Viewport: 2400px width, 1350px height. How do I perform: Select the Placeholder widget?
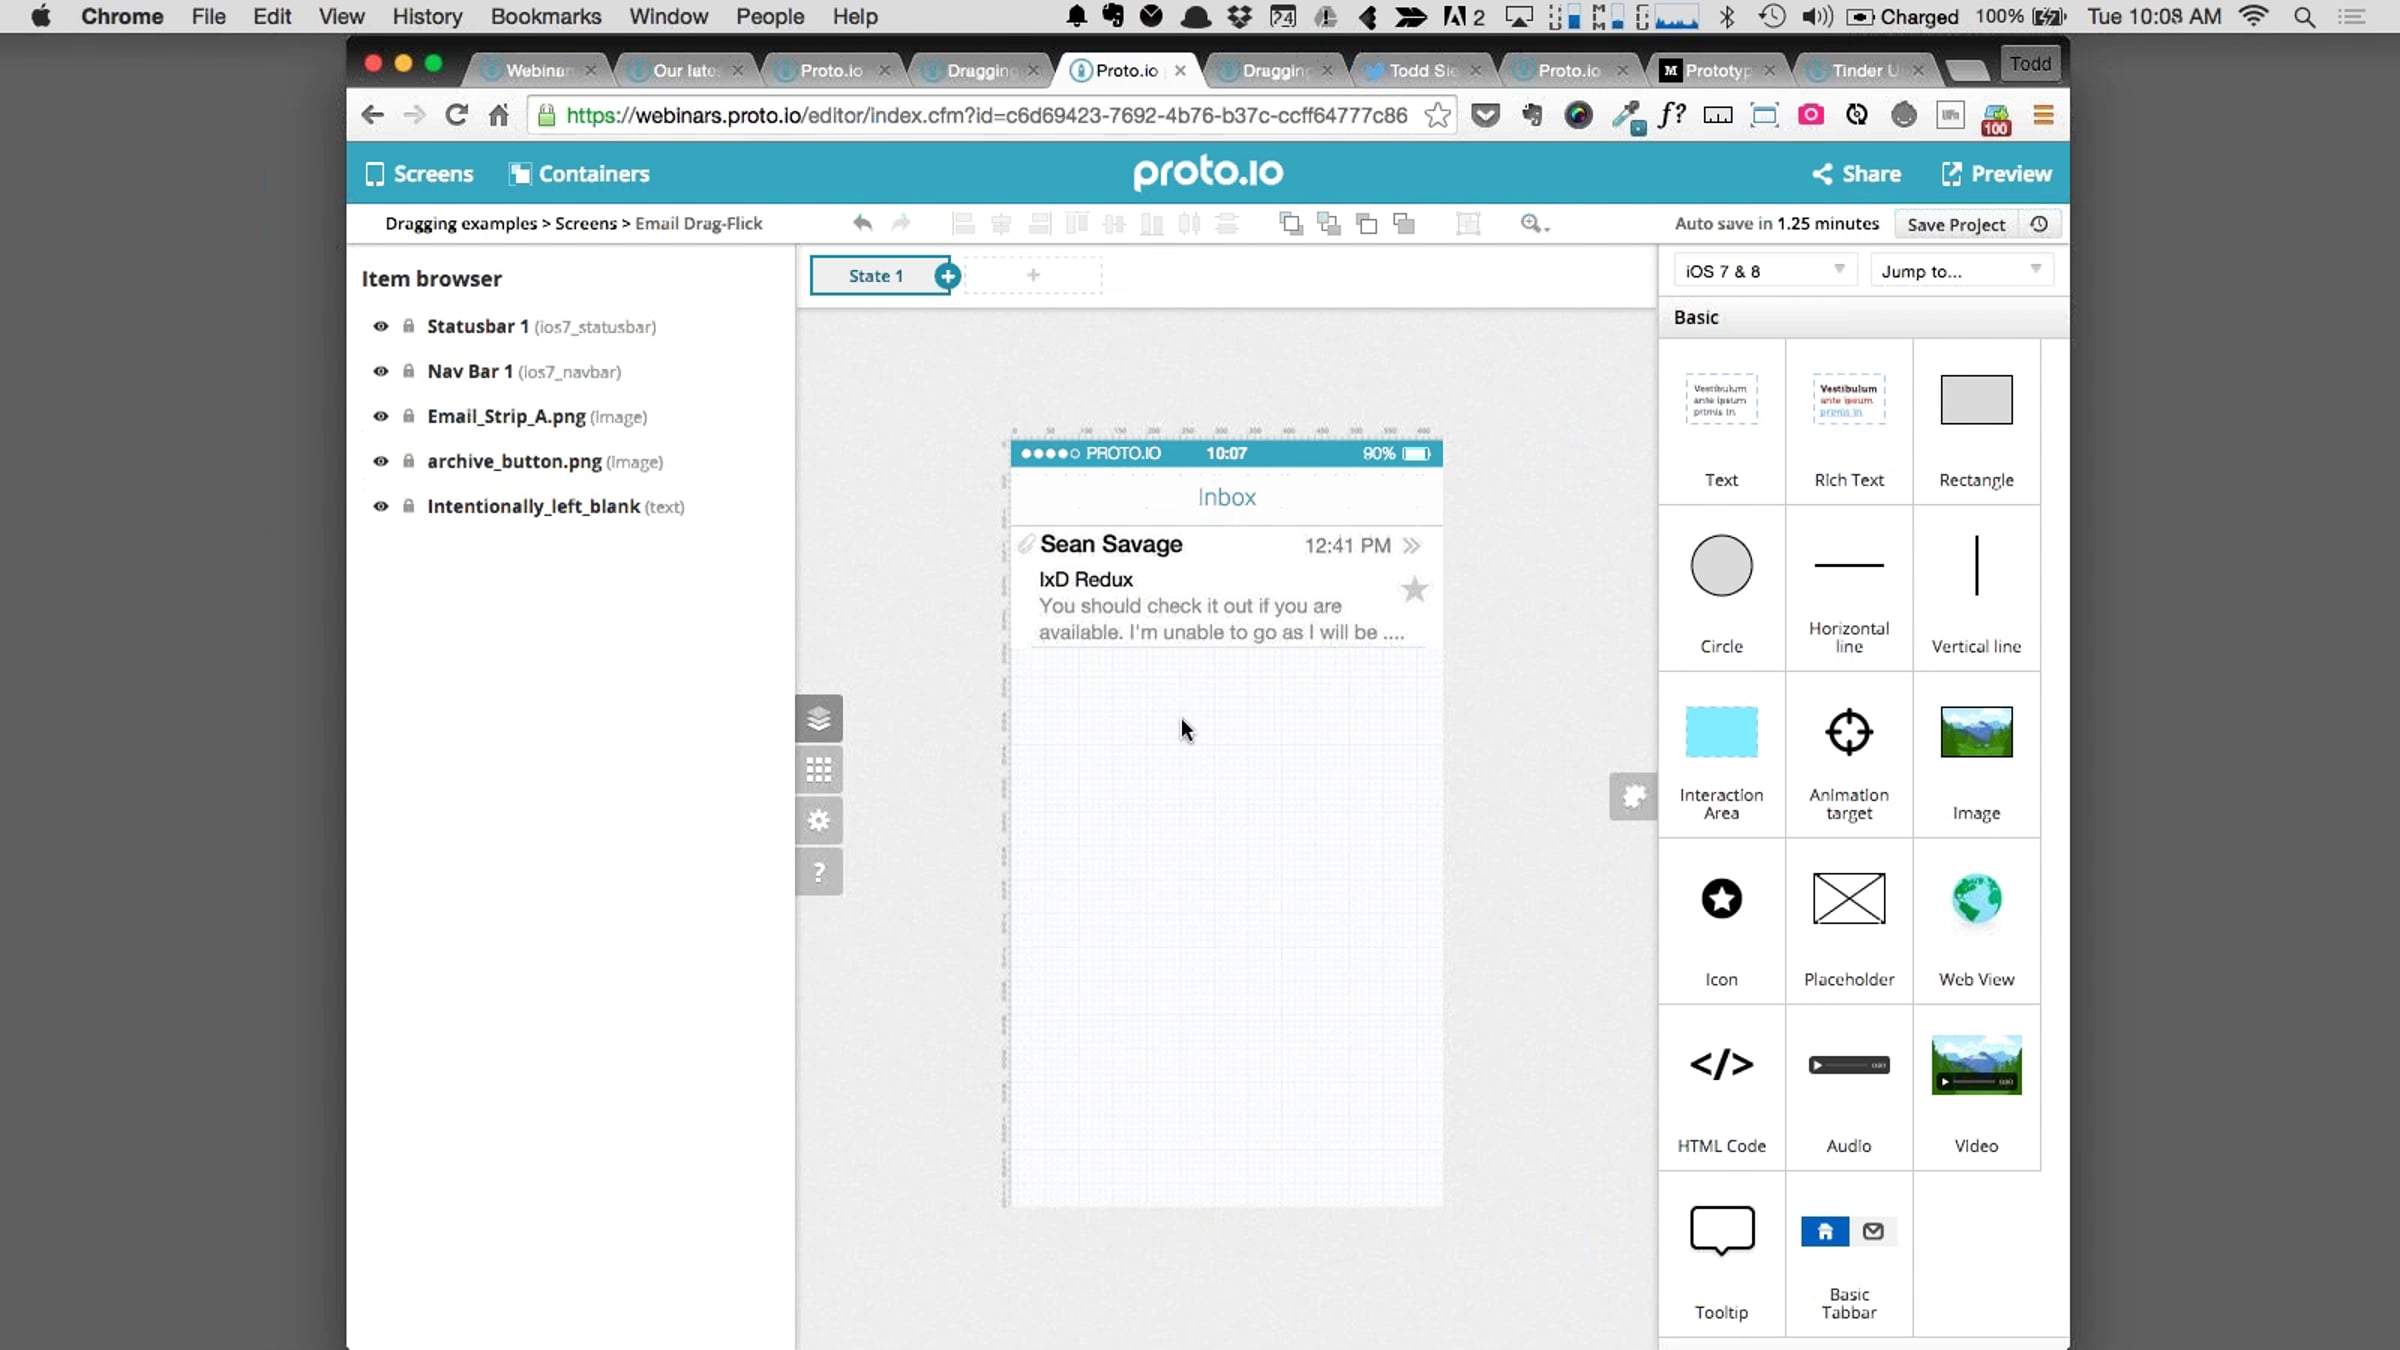pyautogui.click(x=1848, y=899)
